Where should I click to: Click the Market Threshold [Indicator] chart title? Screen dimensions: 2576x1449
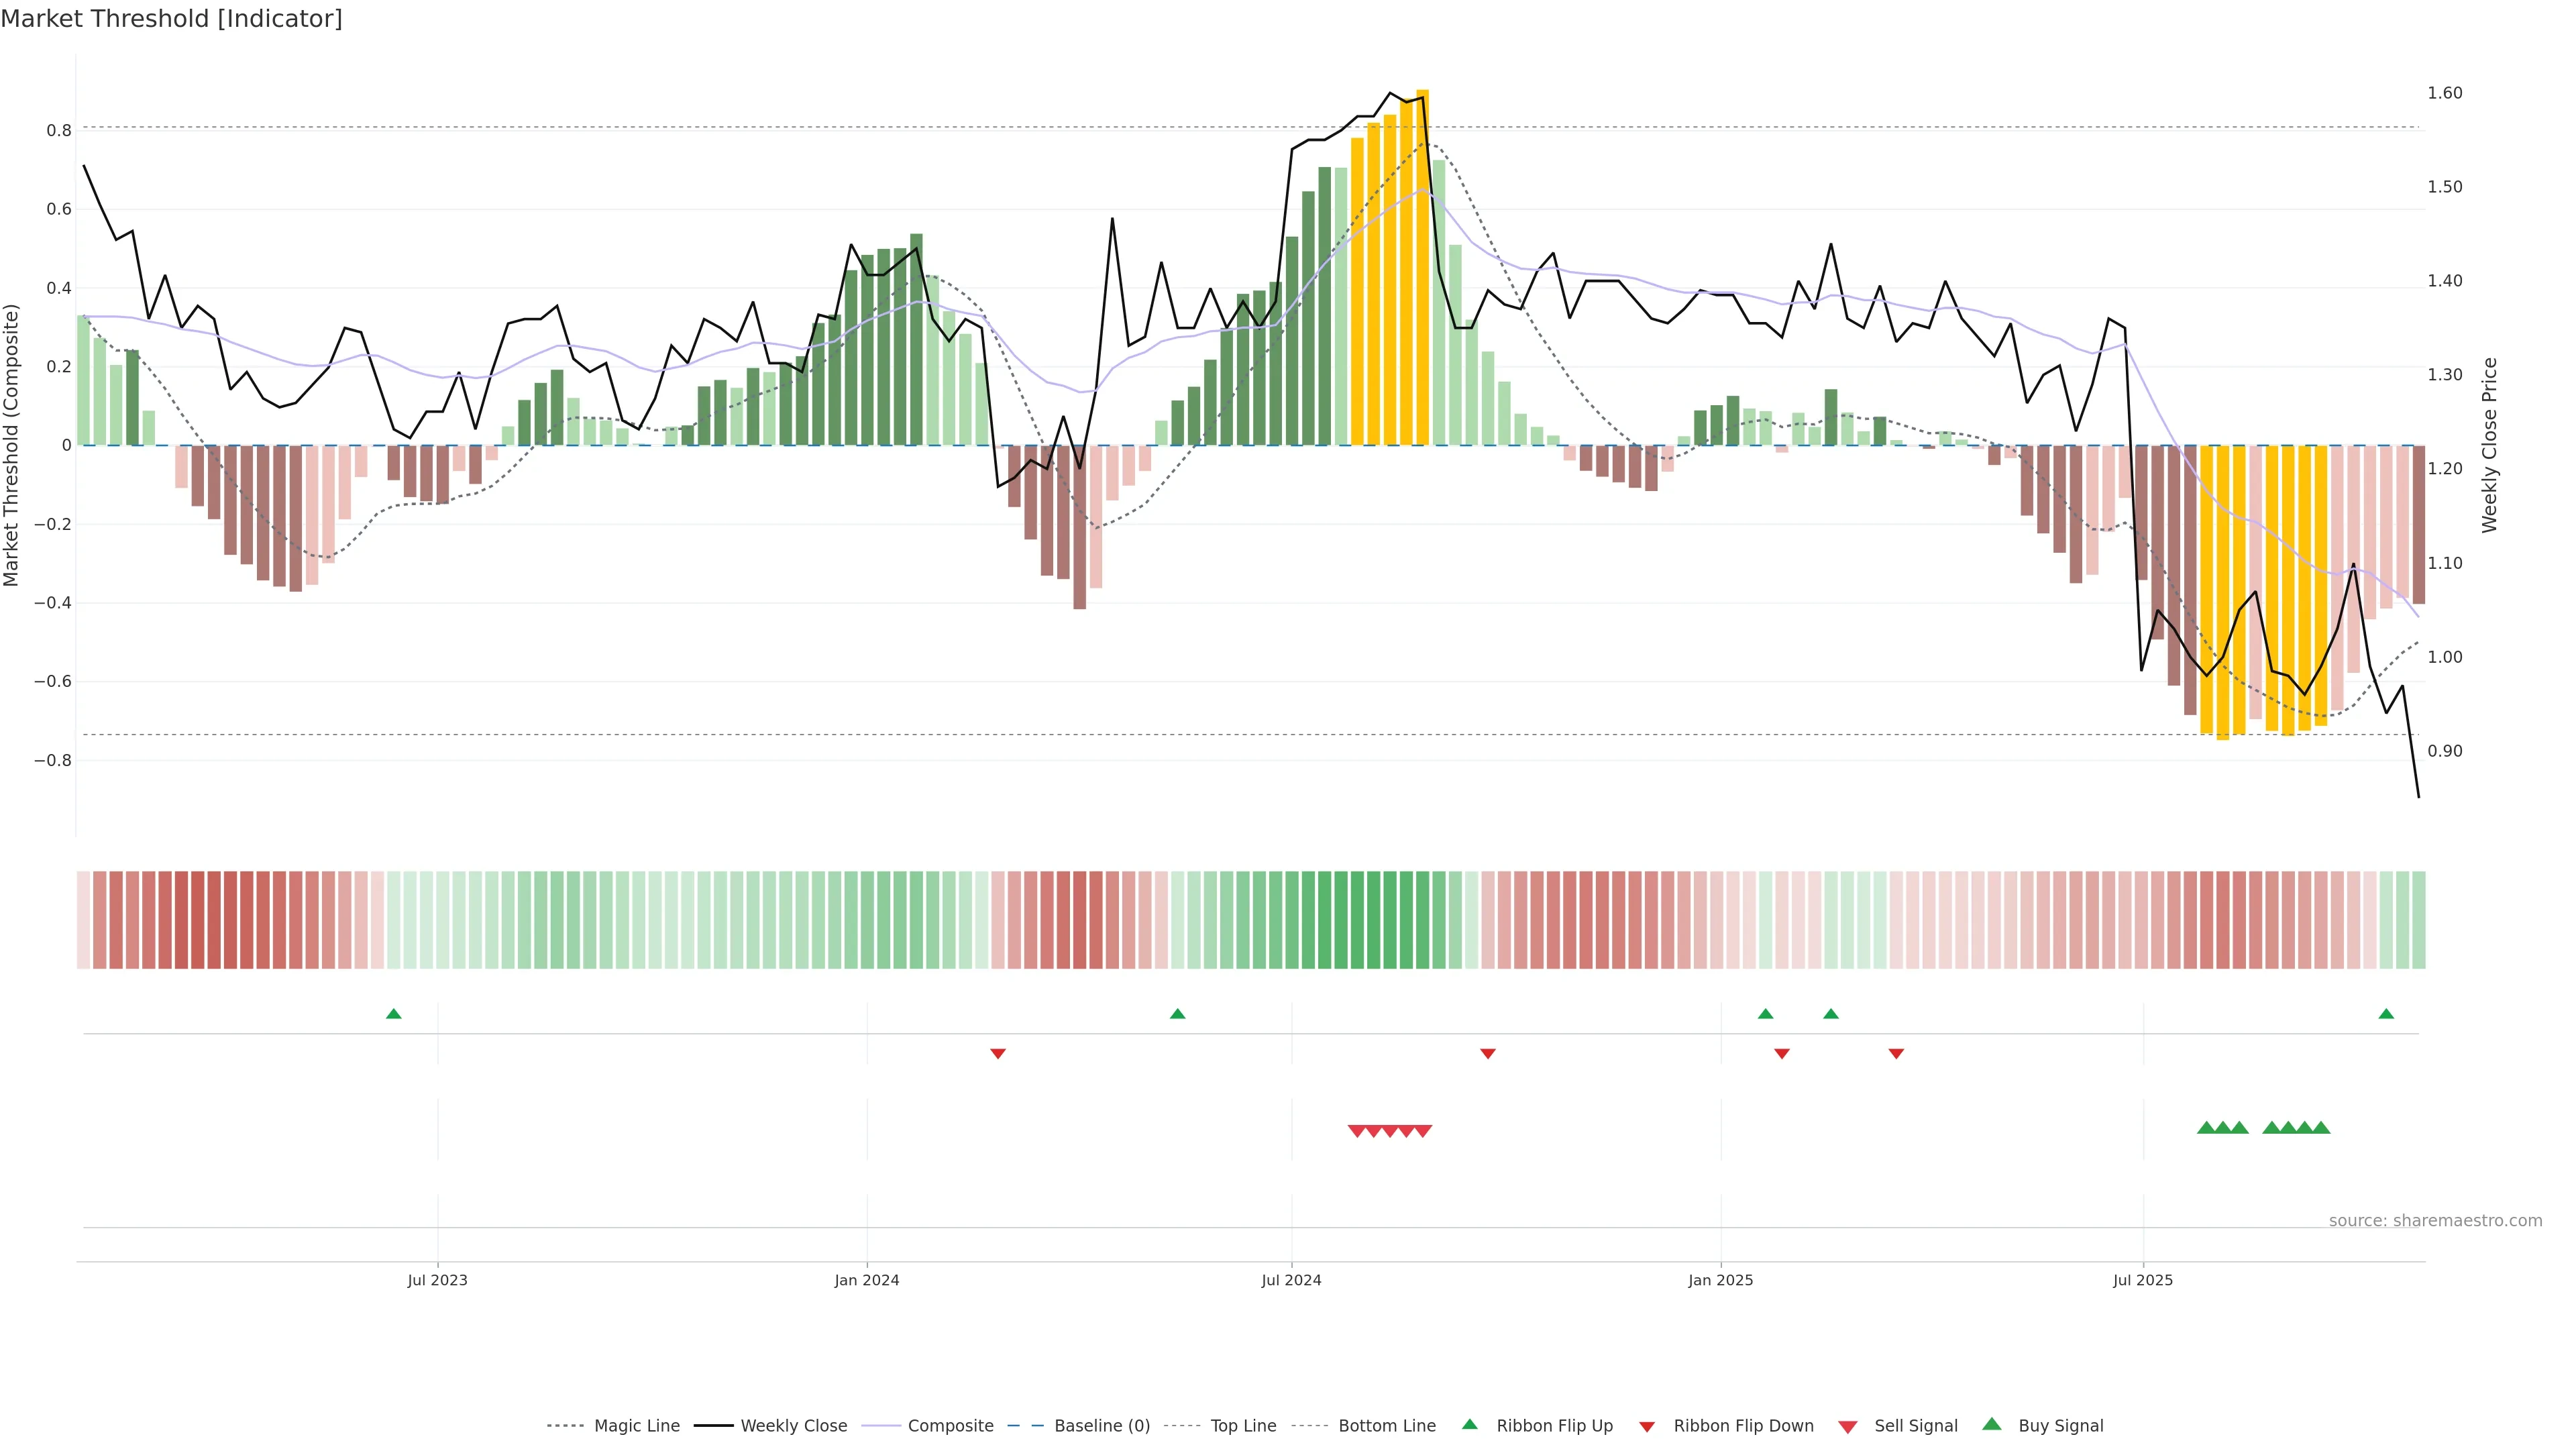click(172, 19)
